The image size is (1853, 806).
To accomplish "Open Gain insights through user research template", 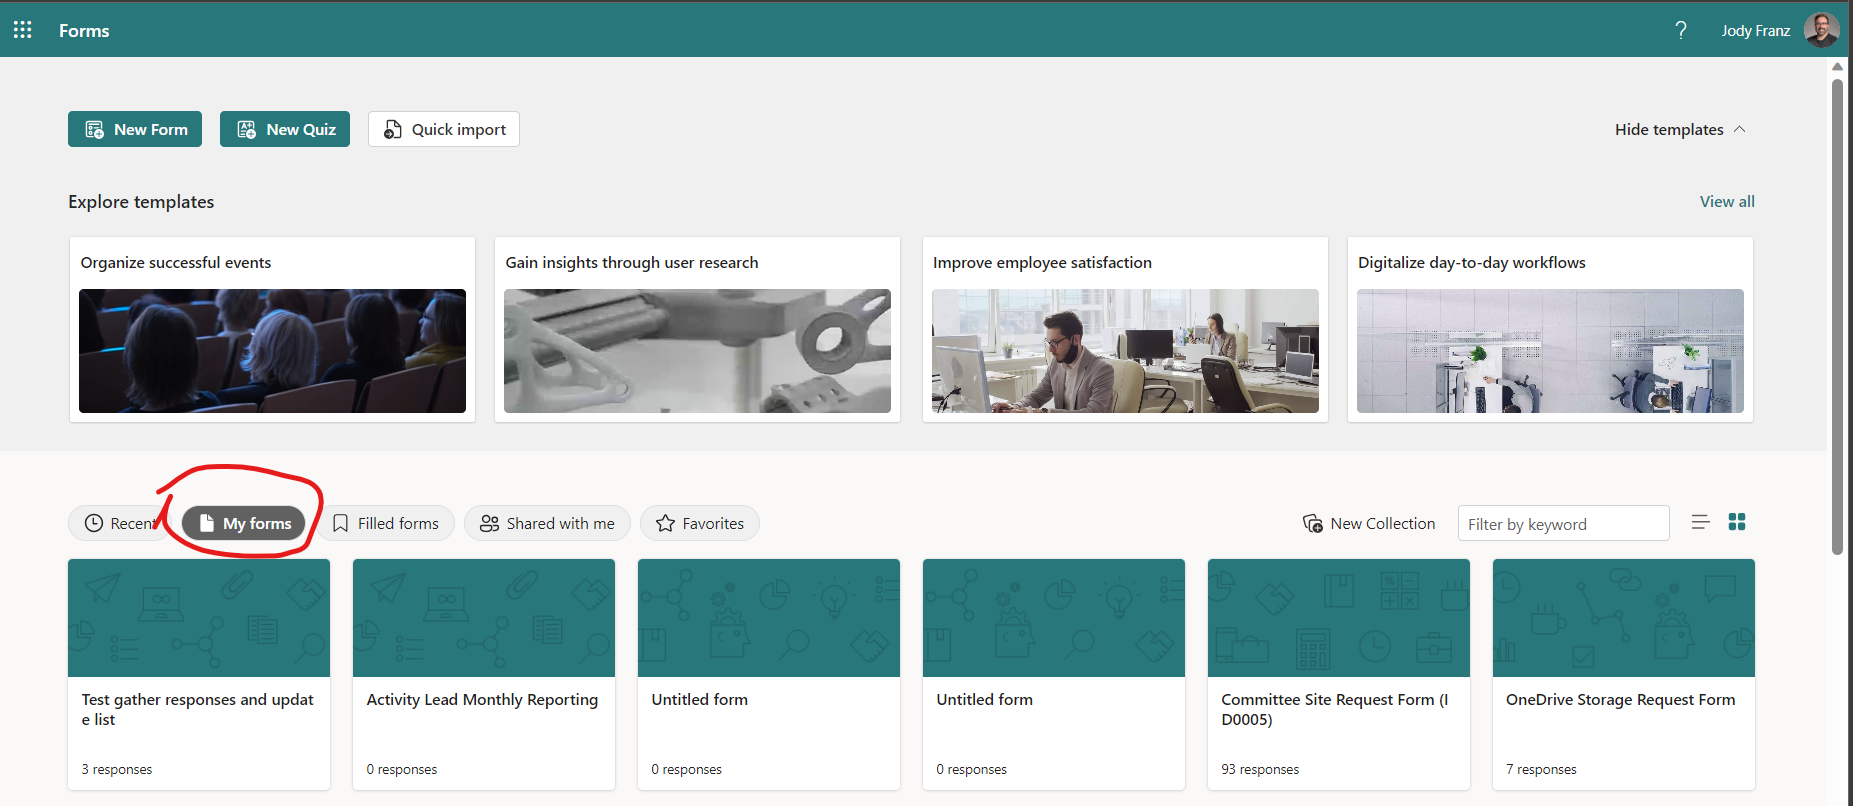I will [x=697, y=329].
